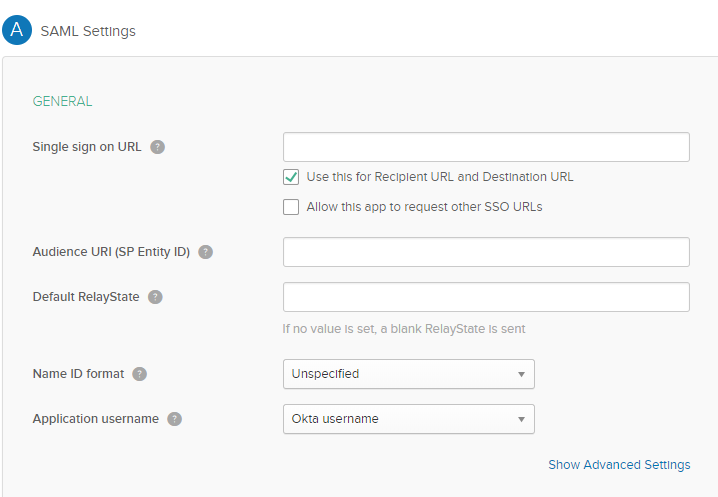This screenshot has width=718, height=497.
Task: Uncheck Use this for Recipient URL and Destination URL
Action: tap(291, 177)
